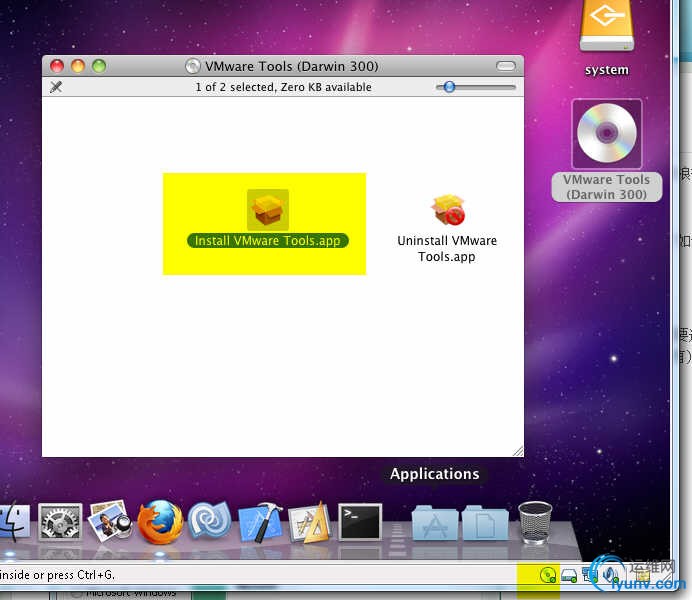Zoom the VMware Tools window with green button
692x600 pixels.
point(99,66)
